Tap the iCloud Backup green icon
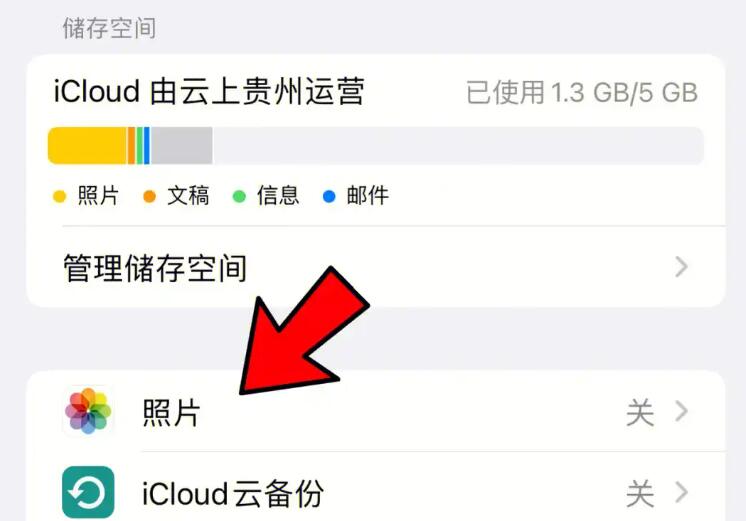The height and width of the screenshot is (521, 746). 88,492
